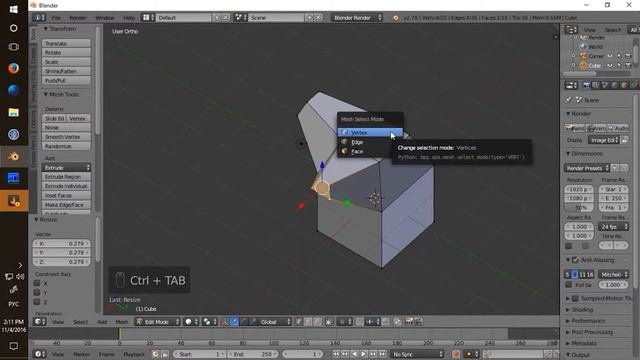The image size is (640, 360).
Task: Click the Make Edge/Face button
Action: click(x=66, y=205)
